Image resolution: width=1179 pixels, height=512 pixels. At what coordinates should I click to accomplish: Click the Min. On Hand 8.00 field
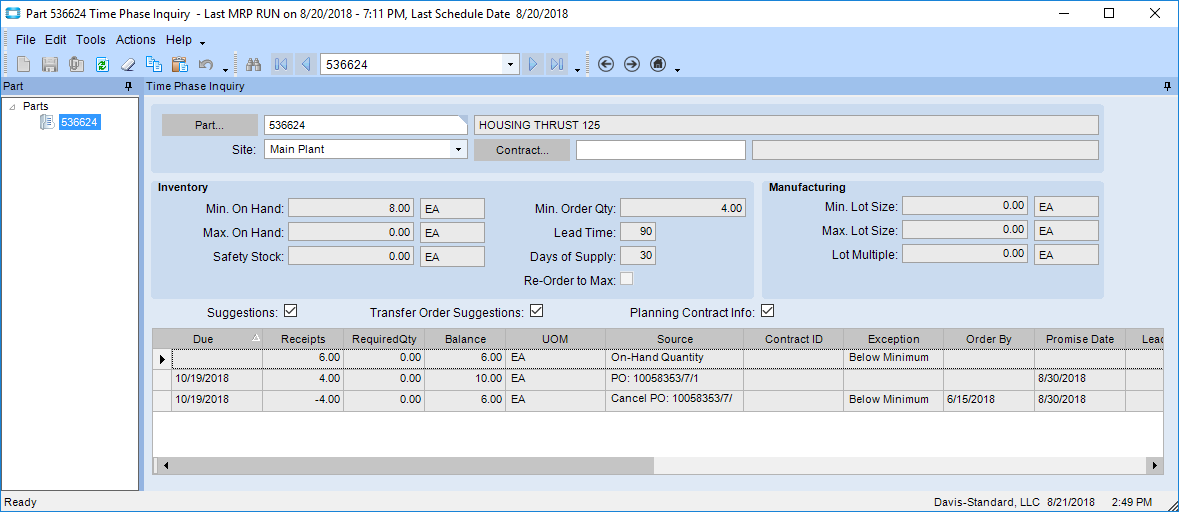pyautogui.click(x=351, y=208)
